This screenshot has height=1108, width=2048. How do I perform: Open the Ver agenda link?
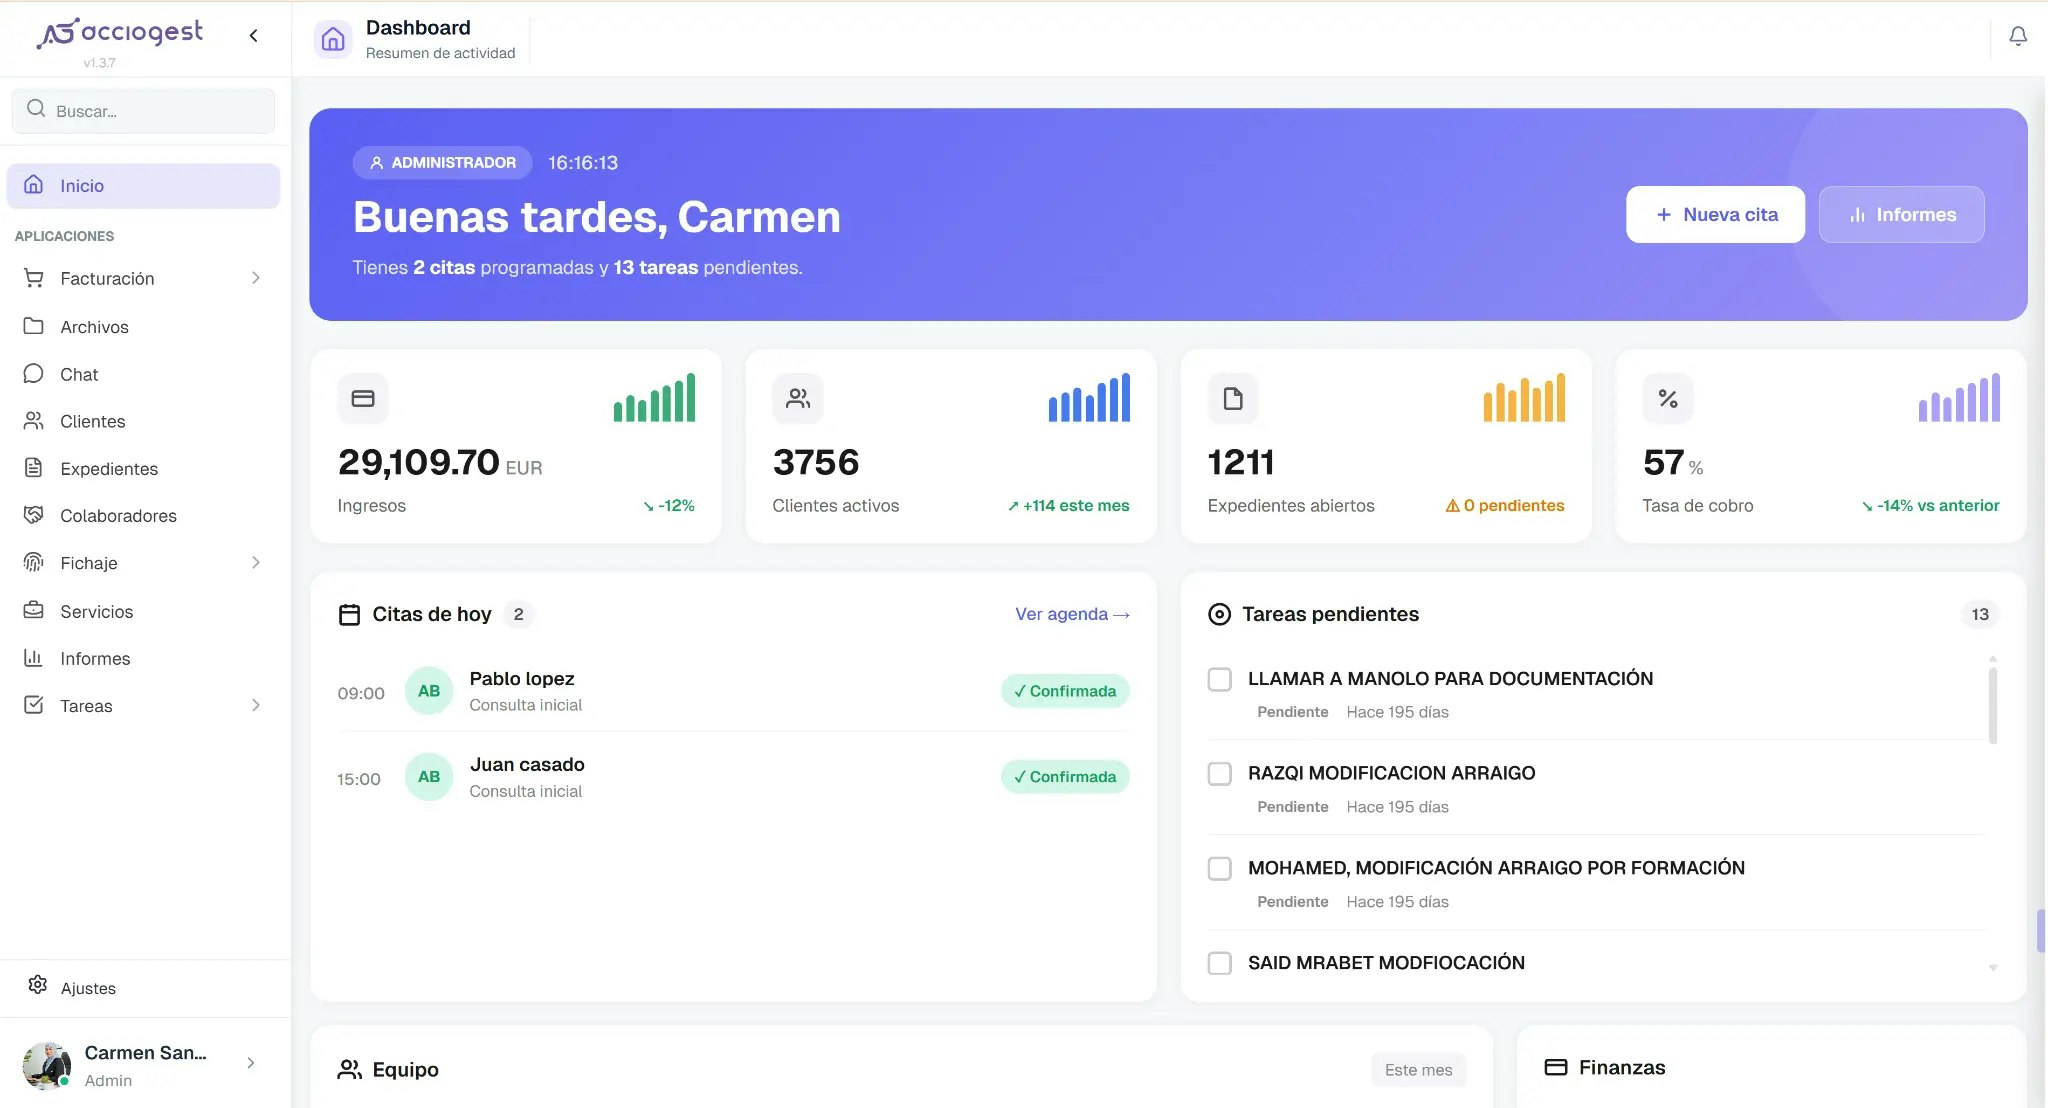point(1071,614)
